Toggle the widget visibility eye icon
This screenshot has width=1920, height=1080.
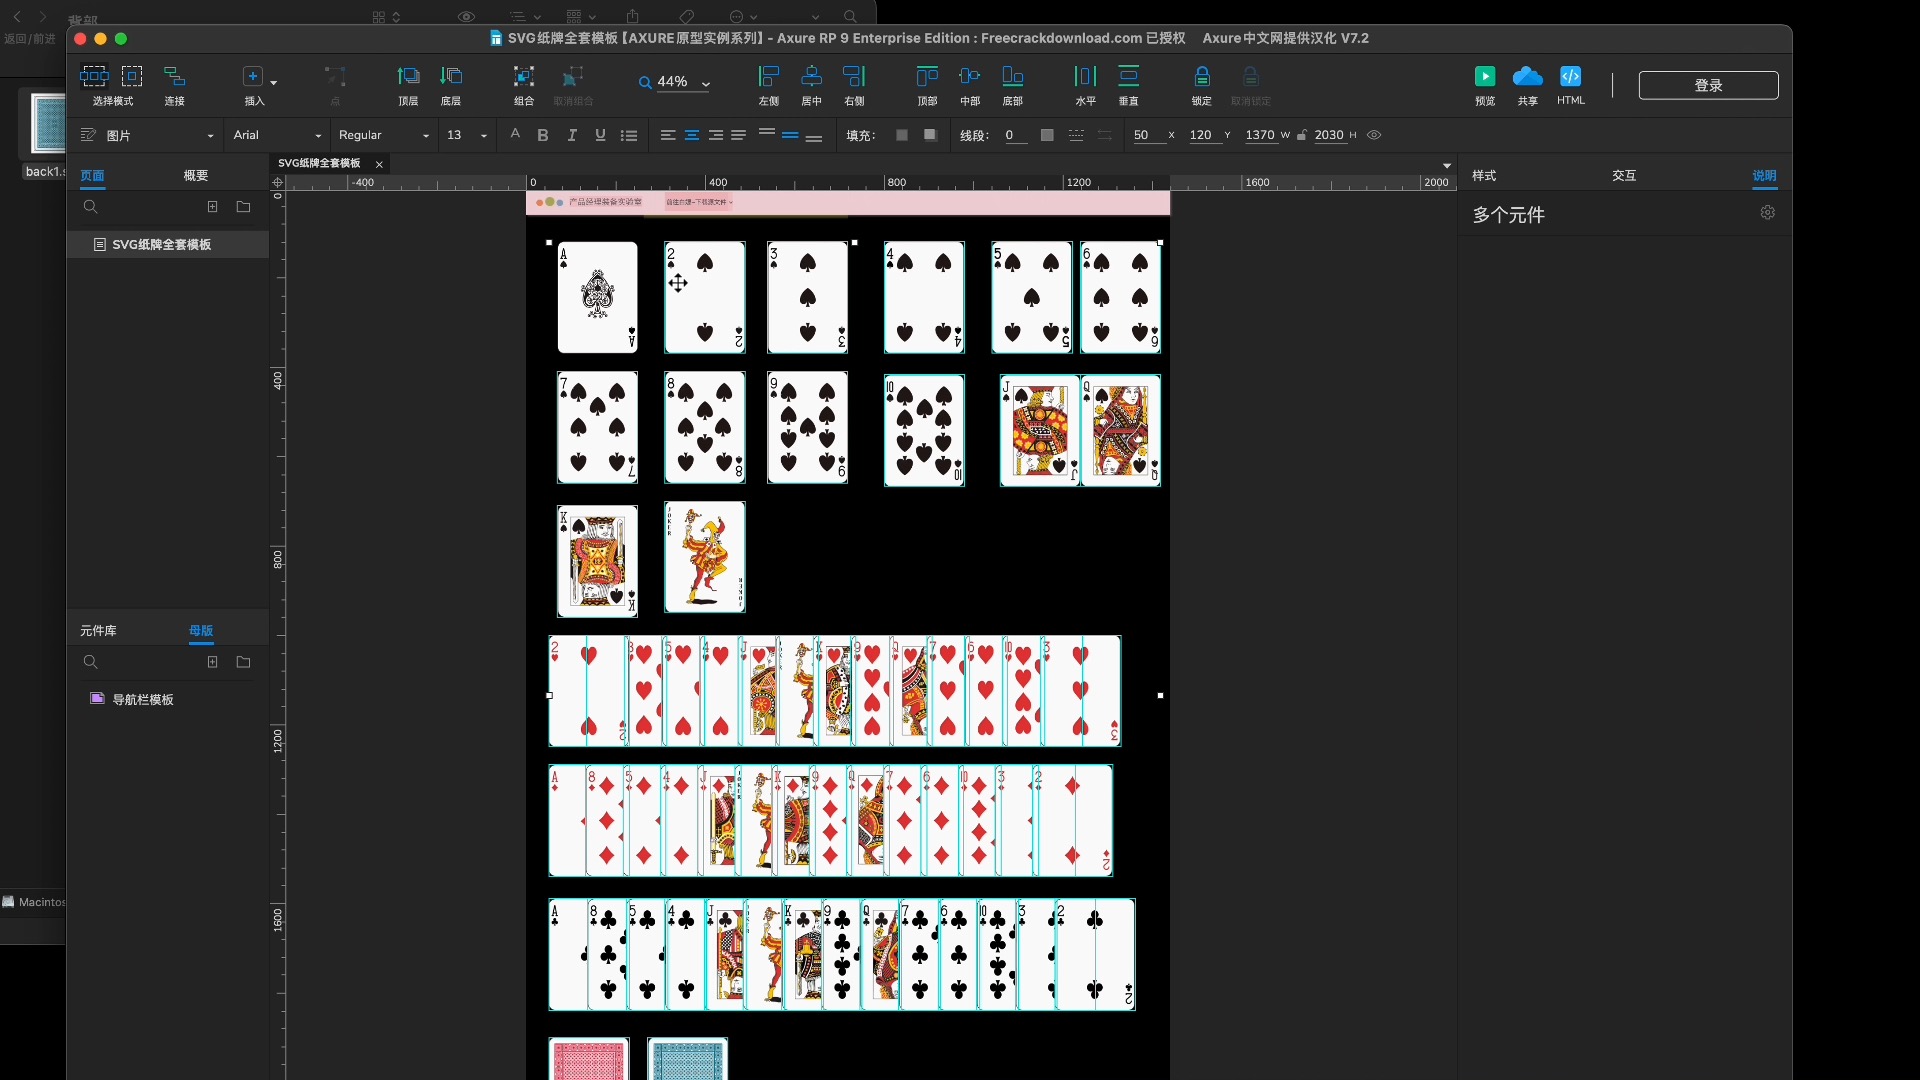coord(1374,135)
